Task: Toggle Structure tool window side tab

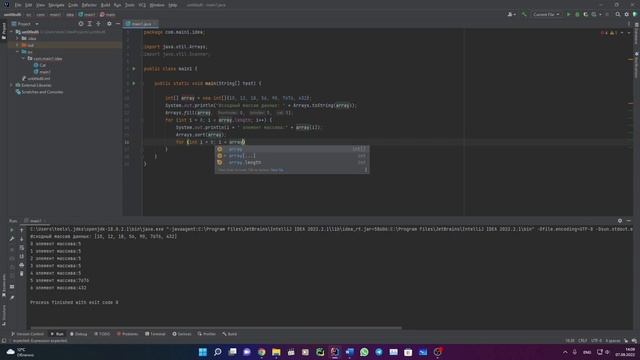Action: (4, 314)
